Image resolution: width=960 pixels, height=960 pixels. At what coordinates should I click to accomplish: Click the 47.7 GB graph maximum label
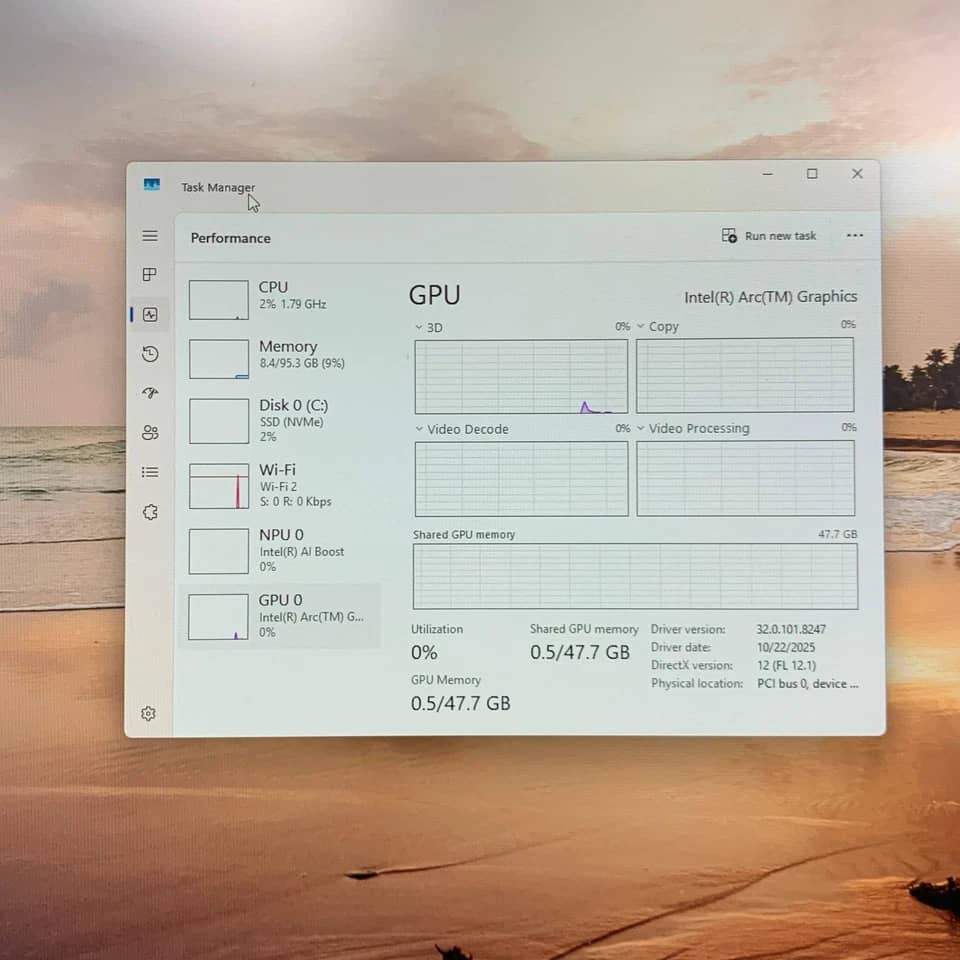pyautogui.click(x=838, y=534)
